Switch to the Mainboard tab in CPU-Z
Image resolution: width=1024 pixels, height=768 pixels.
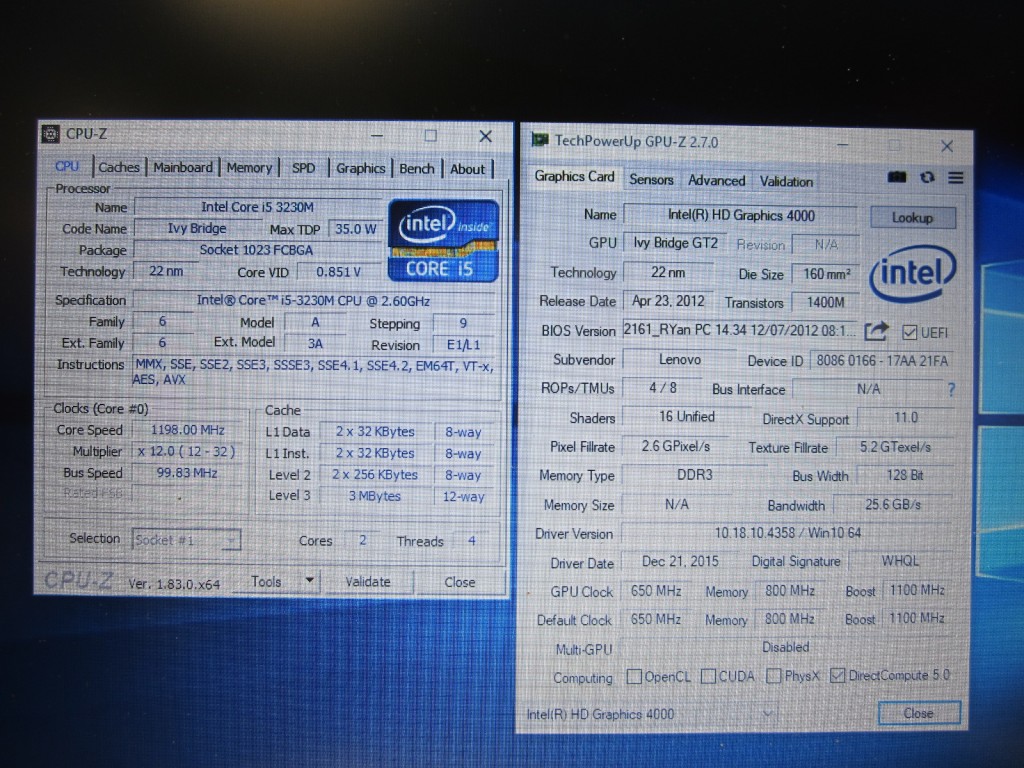coord(183,167)
